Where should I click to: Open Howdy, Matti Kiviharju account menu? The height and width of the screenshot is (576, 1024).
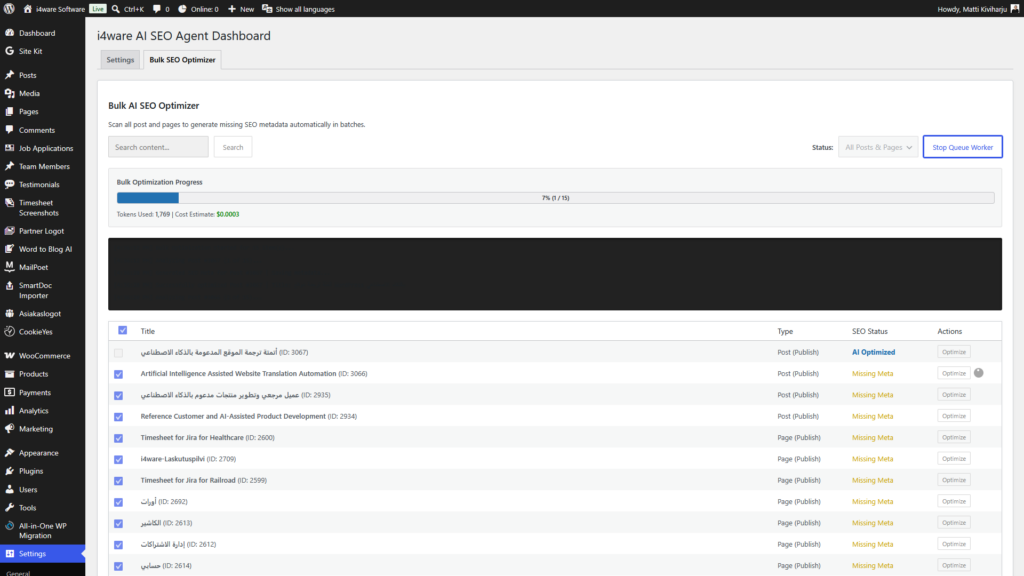[x=978, y=9]
